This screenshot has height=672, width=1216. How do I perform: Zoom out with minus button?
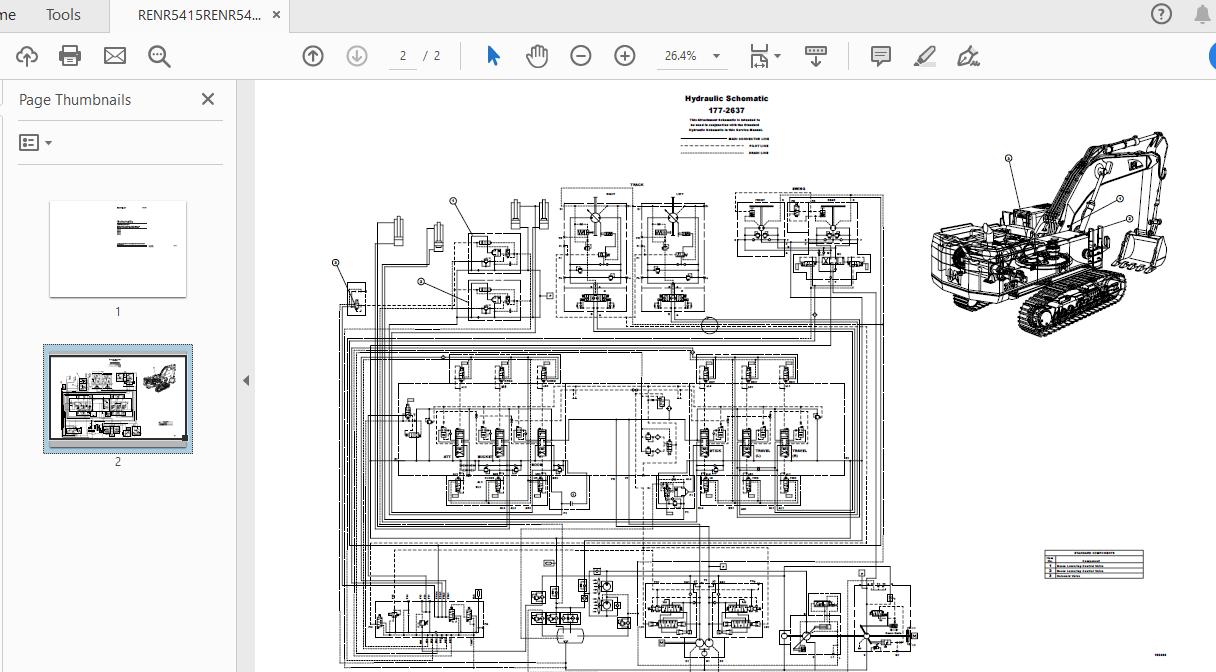coord(581,56)
